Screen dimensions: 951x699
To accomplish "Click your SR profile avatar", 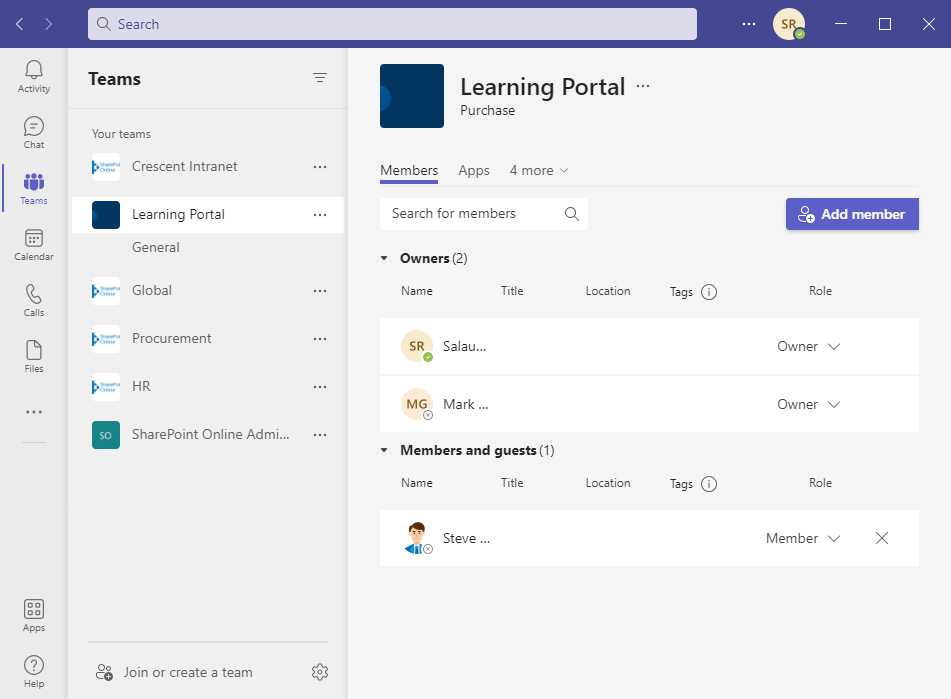I will tap(789, 23).
